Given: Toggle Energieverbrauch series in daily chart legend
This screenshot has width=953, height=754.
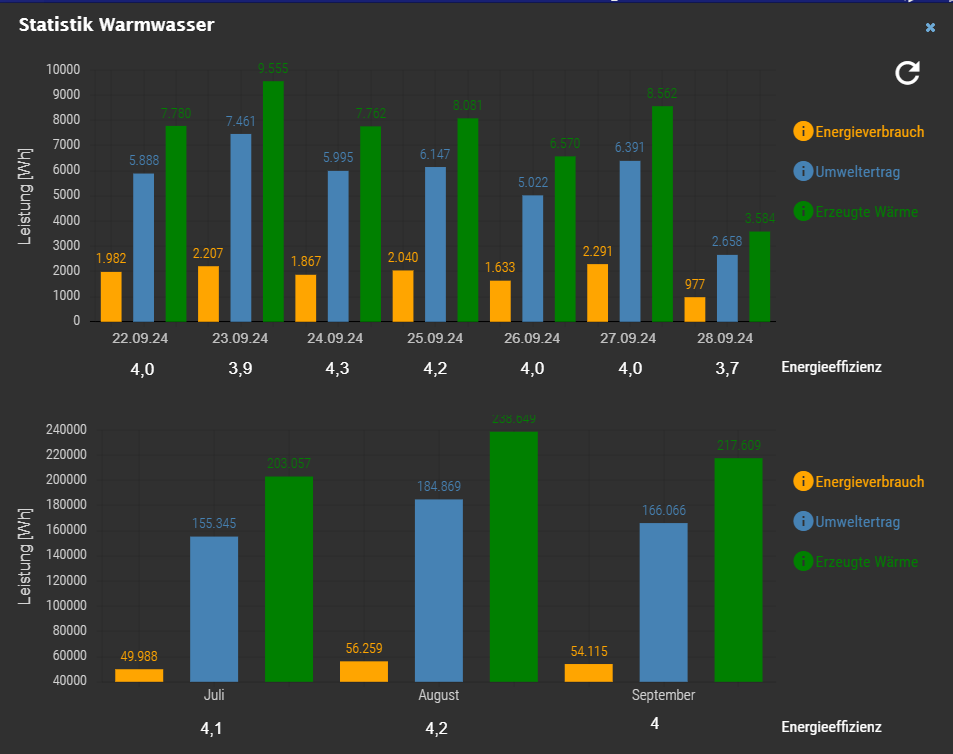Looking at the screenshot, I should click(869, 132).
